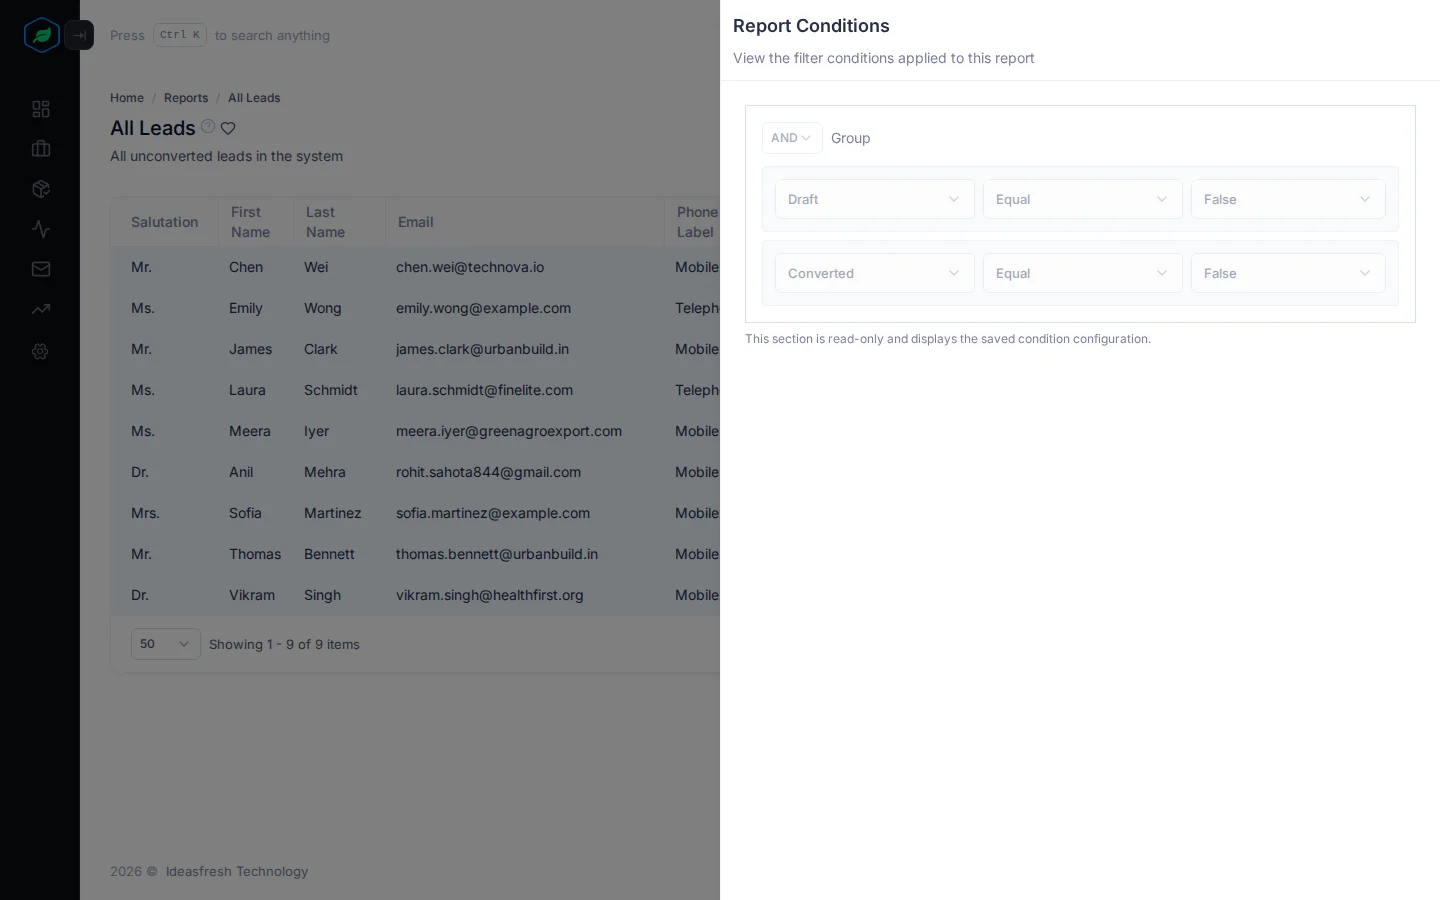
Task: Click the Salutation column header
Action: (x=165, y=222)
